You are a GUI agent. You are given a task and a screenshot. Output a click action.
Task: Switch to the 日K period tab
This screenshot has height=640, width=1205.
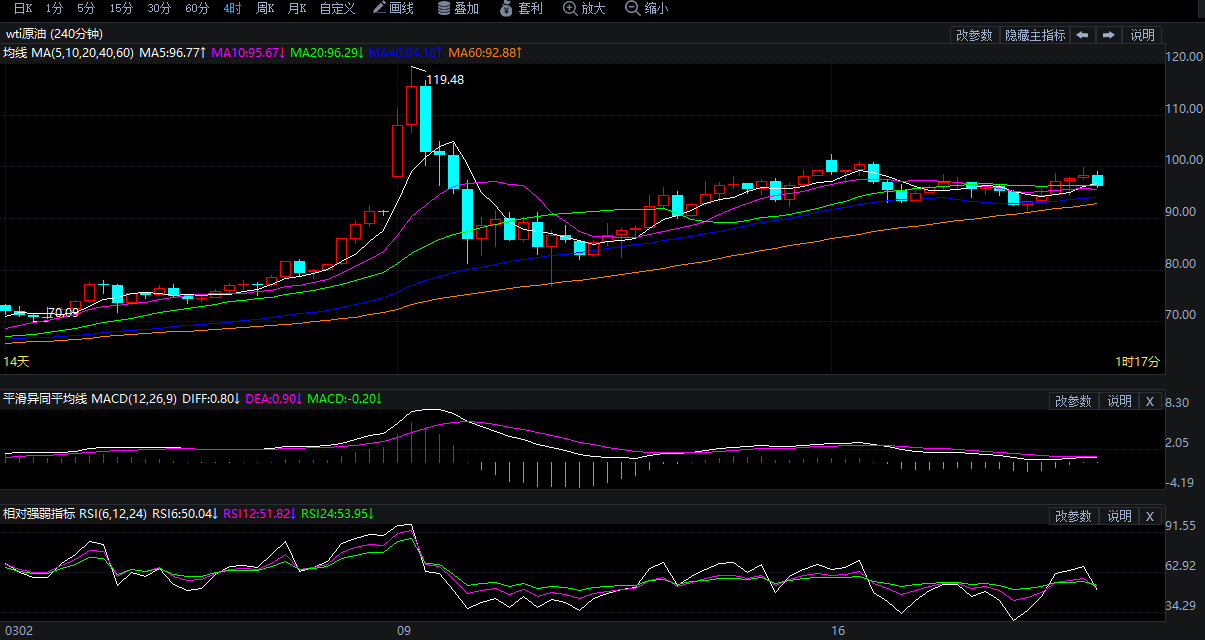coord(22,8)
